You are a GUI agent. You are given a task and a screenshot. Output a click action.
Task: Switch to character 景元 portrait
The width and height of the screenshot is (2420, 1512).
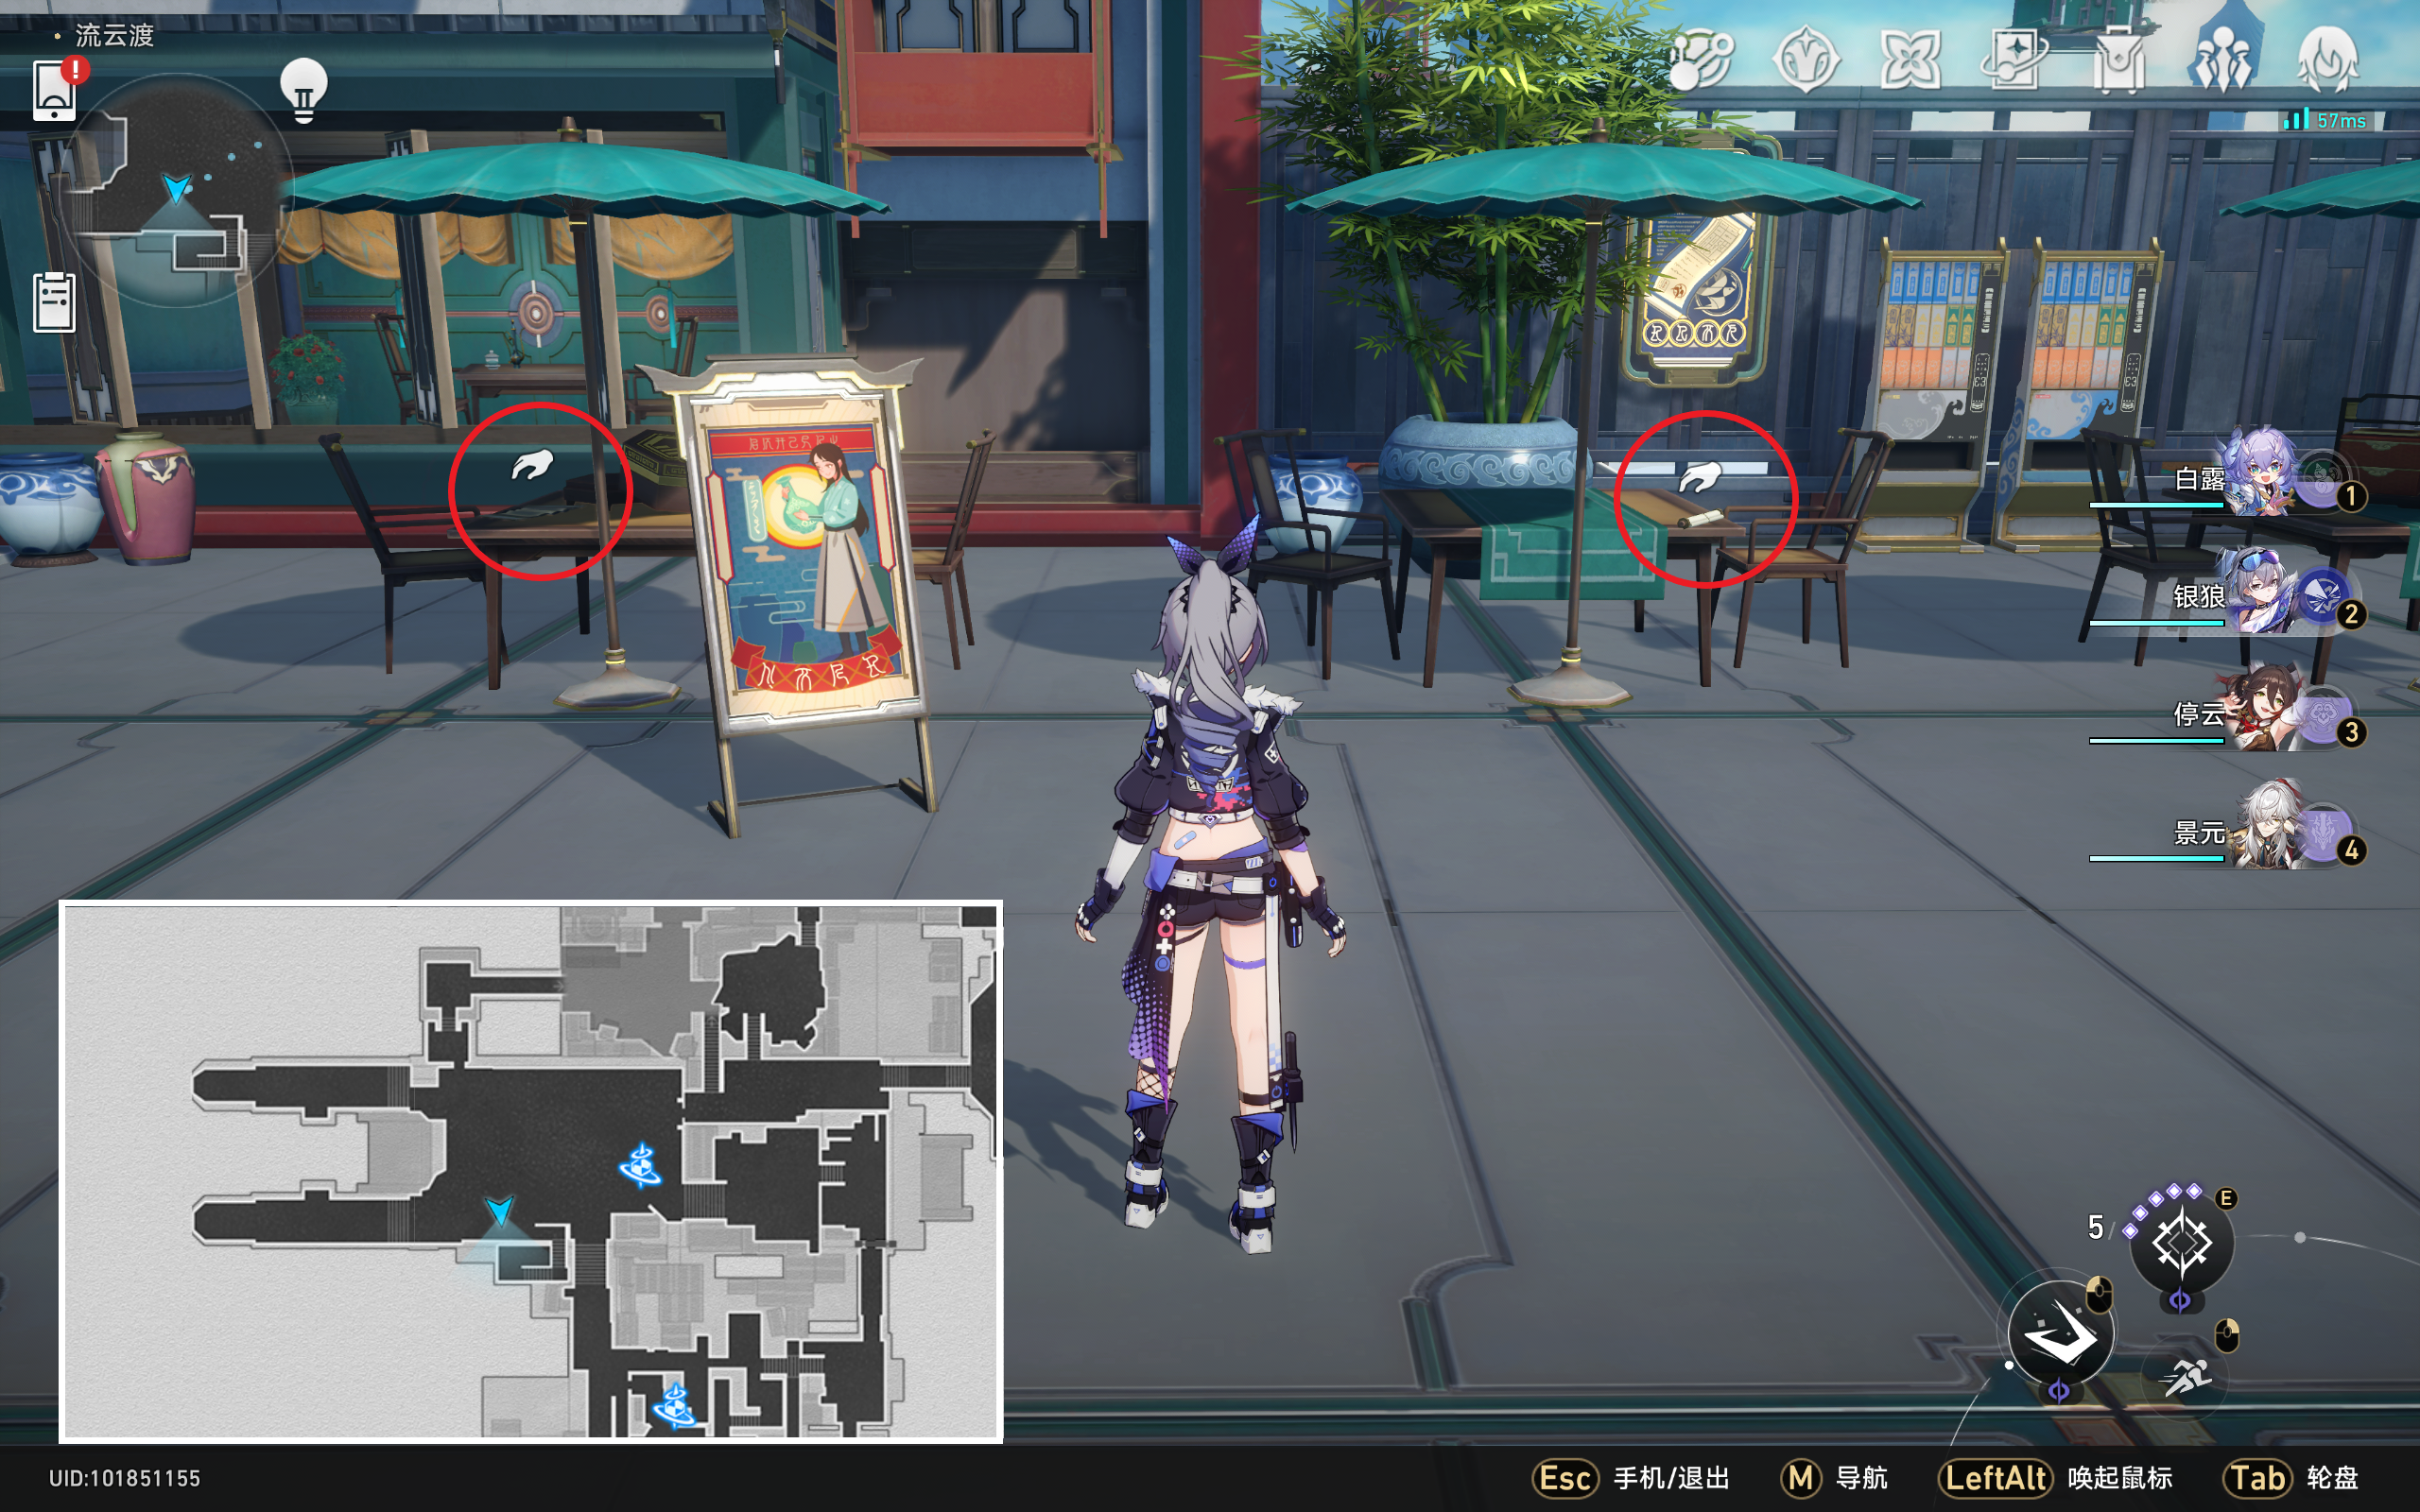point(2265,826)
